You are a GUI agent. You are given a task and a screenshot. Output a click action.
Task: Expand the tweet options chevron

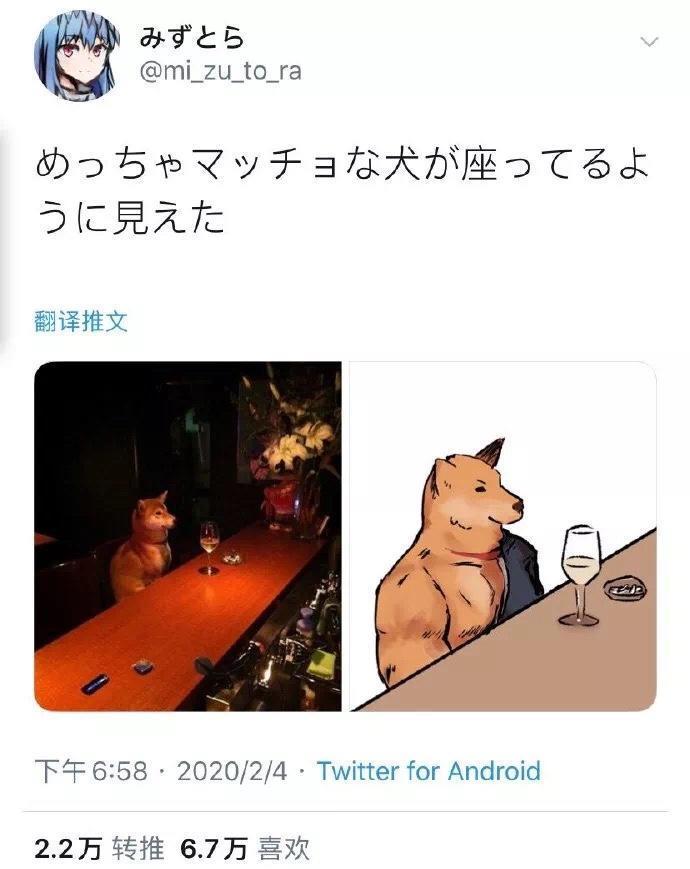tap(648, 42)
